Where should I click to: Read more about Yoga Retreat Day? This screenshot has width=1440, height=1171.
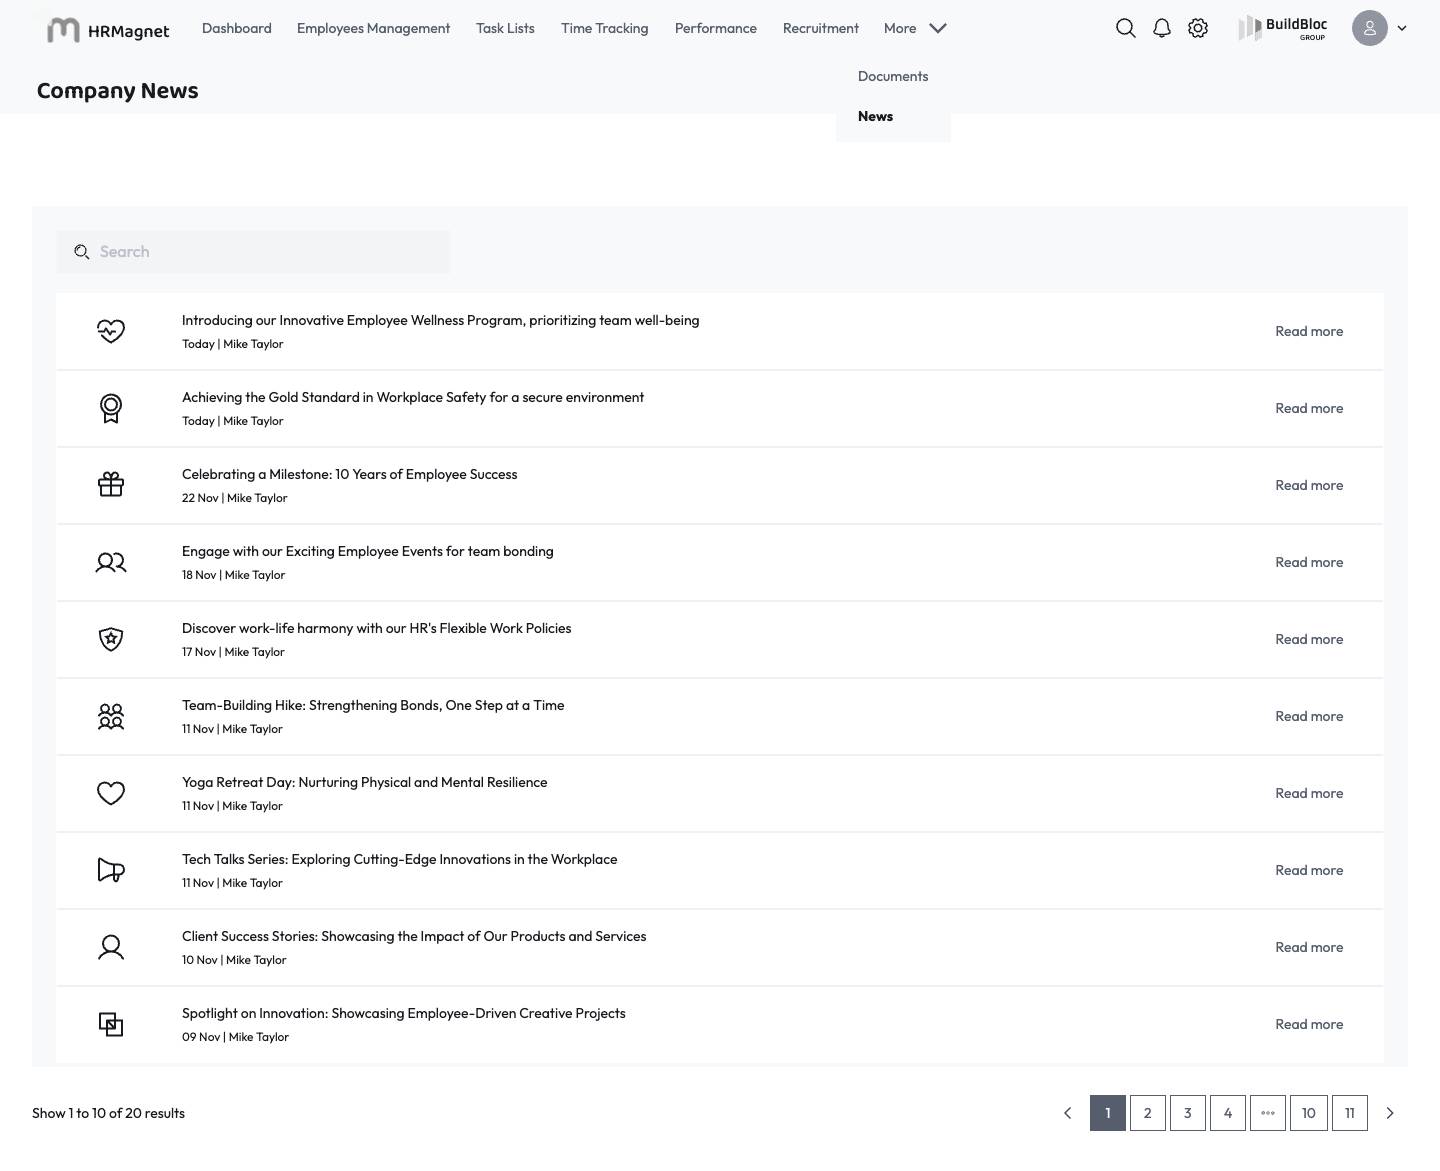pyautogui.click(x=1309, y=793)
